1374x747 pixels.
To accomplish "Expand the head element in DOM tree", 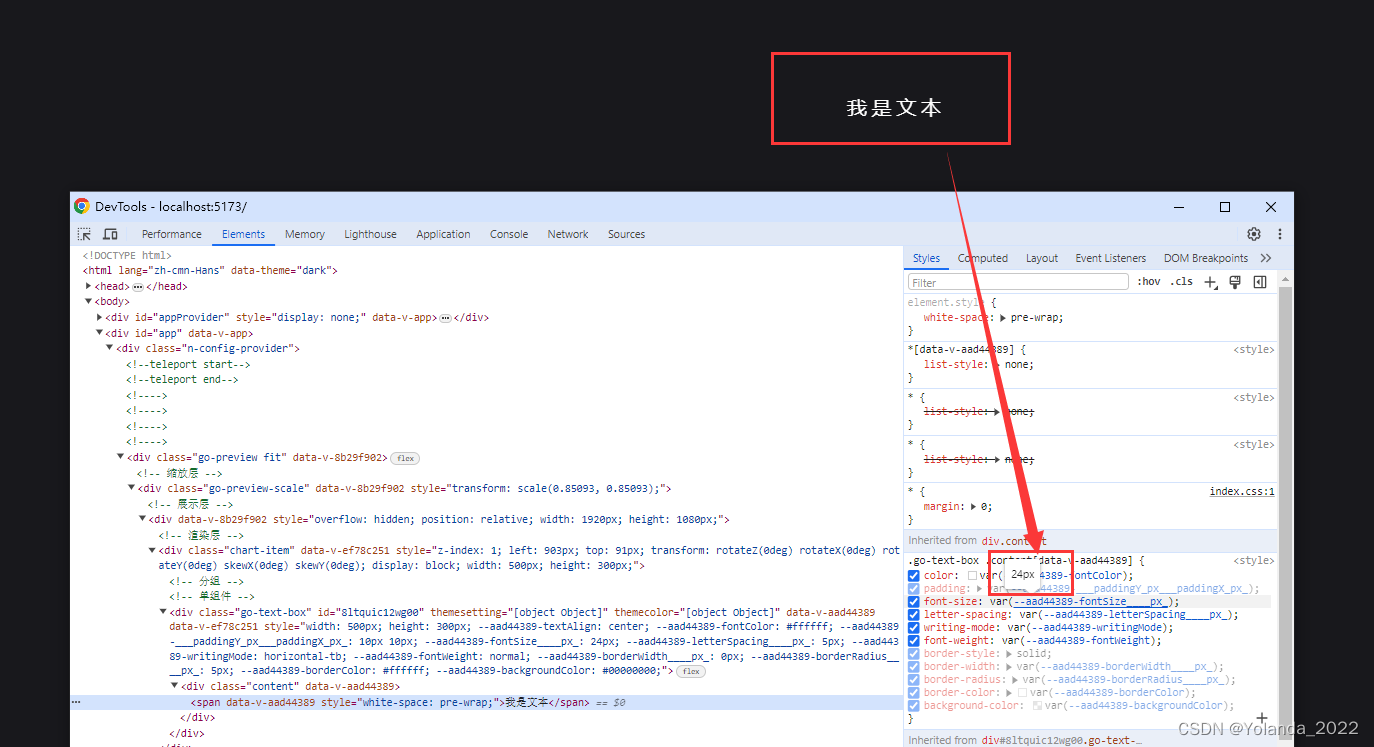I will pos(88,285).
